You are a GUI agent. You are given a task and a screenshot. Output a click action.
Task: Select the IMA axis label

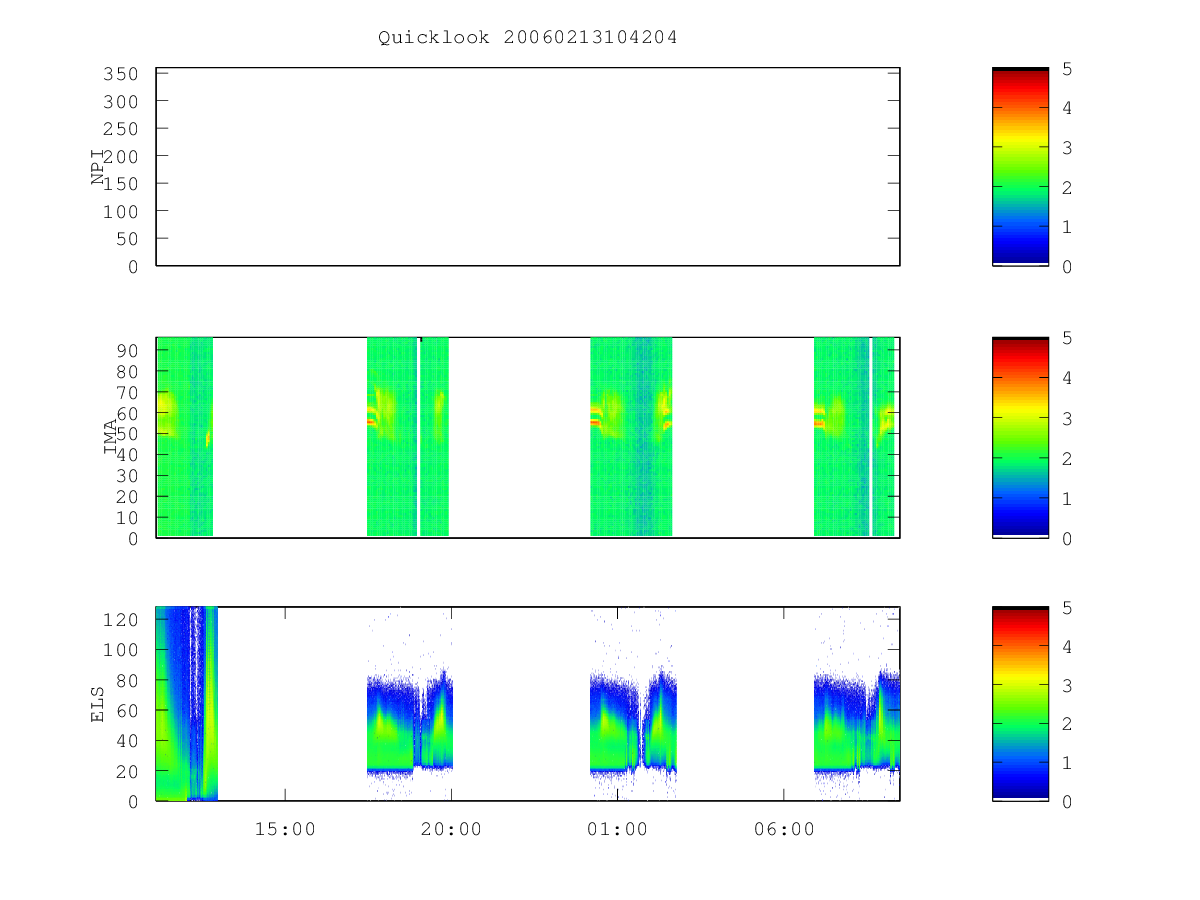110,438
